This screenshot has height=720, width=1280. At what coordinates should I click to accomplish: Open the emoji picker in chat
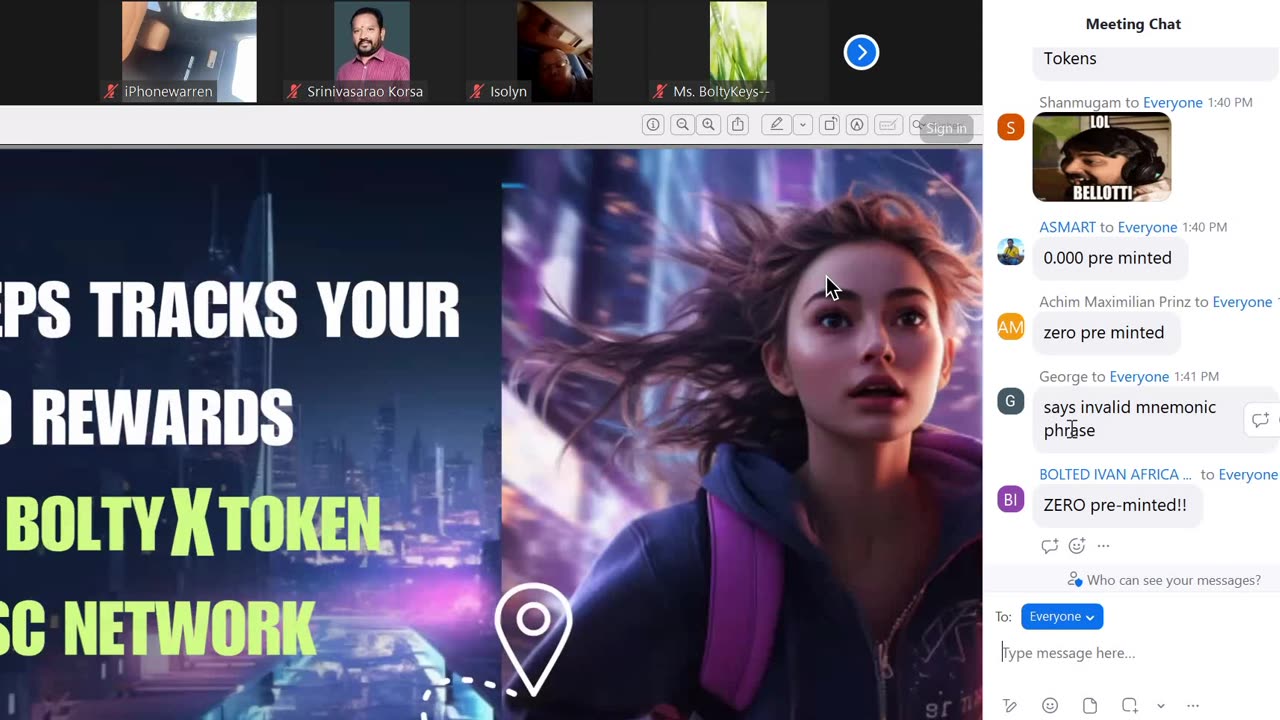pyautogui.click(x=1050, y=706)
